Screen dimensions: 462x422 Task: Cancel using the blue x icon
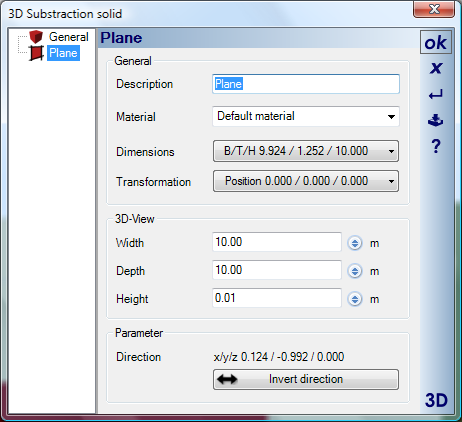[436, 68]
